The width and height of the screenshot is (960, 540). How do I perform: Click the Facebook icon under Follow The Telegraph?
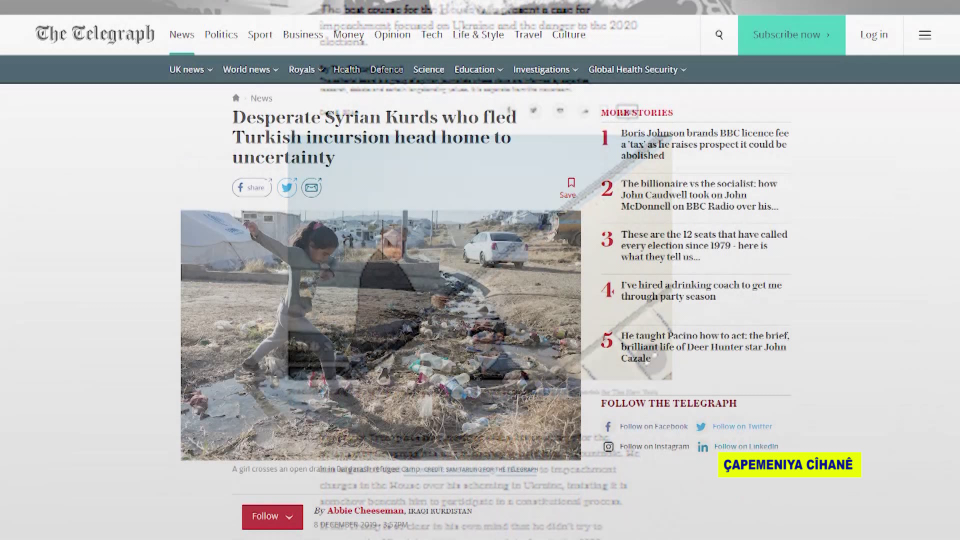point(608,427)
